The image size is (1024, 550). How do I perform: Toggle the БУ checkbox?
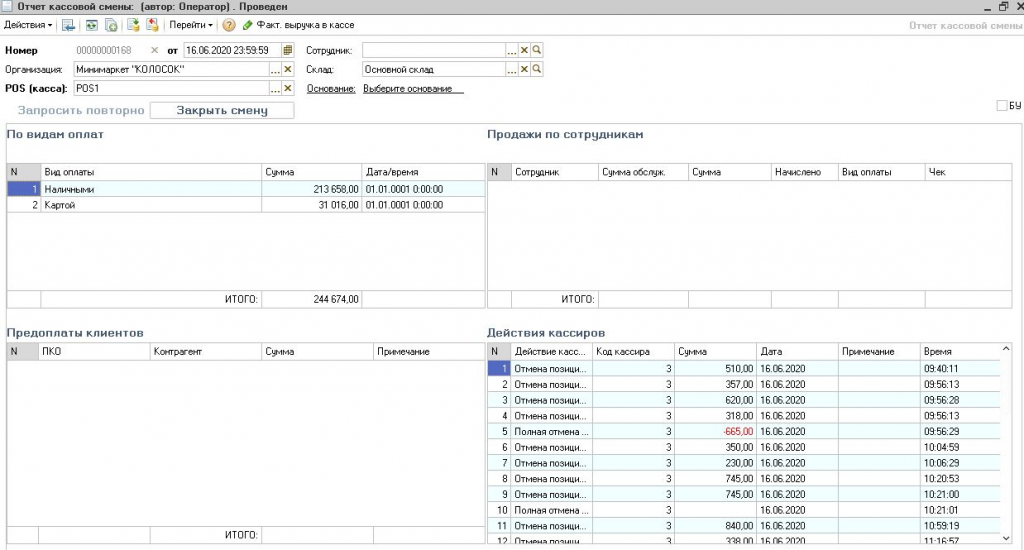click(x=1002, y=106)
